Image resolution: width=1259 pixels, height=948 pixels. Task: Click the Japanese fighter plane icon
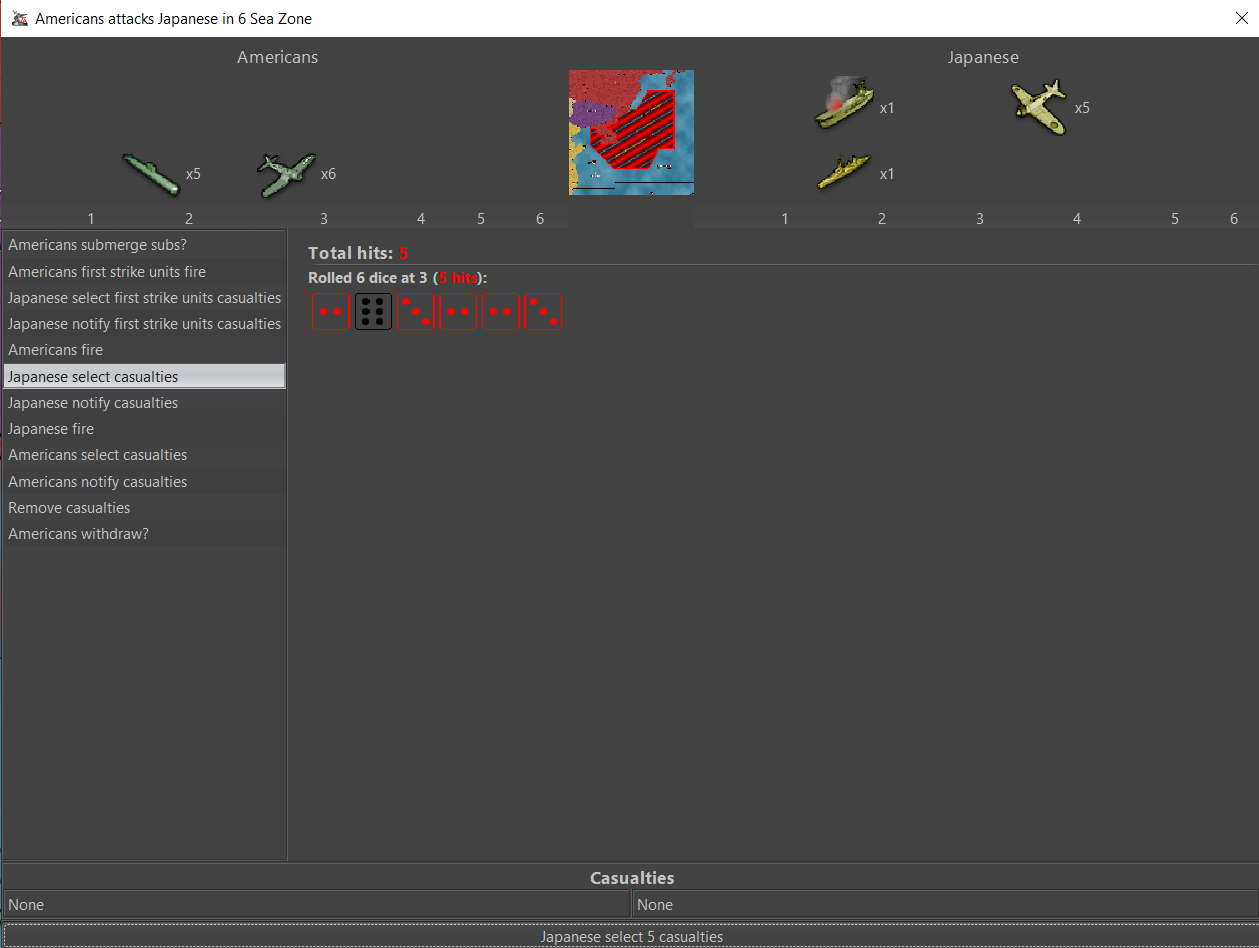1039,107
